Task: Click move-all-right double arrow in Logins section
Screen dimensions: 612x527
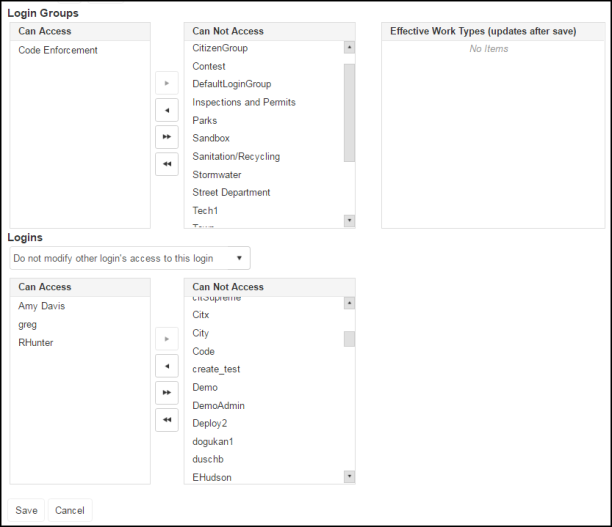Action: click(x=167, y=393)
